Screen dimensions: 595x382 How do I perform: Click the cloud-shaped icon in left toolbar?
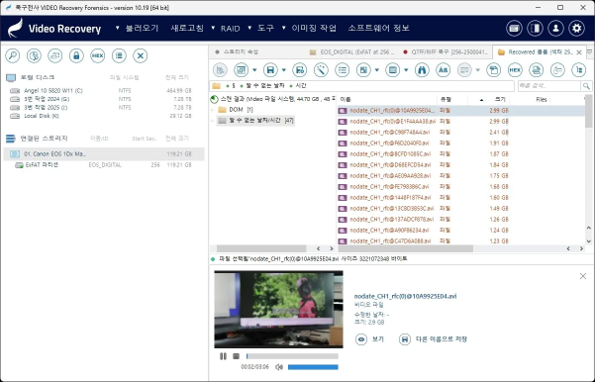tap(55, 56)
